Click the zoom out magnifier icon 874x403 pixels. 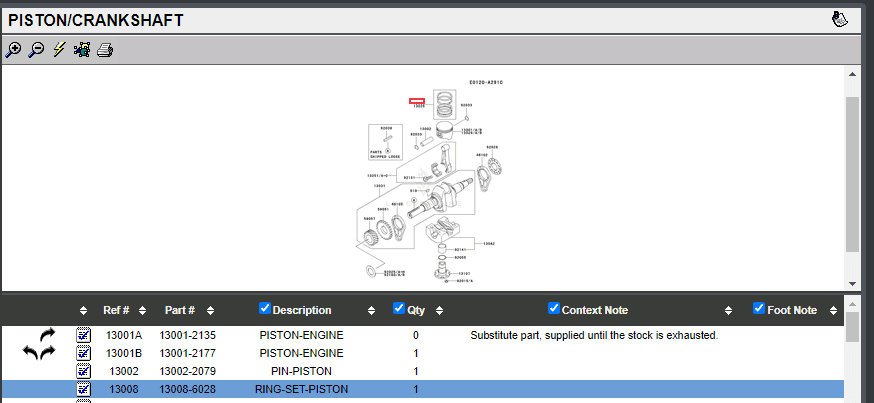click(36, 50)
